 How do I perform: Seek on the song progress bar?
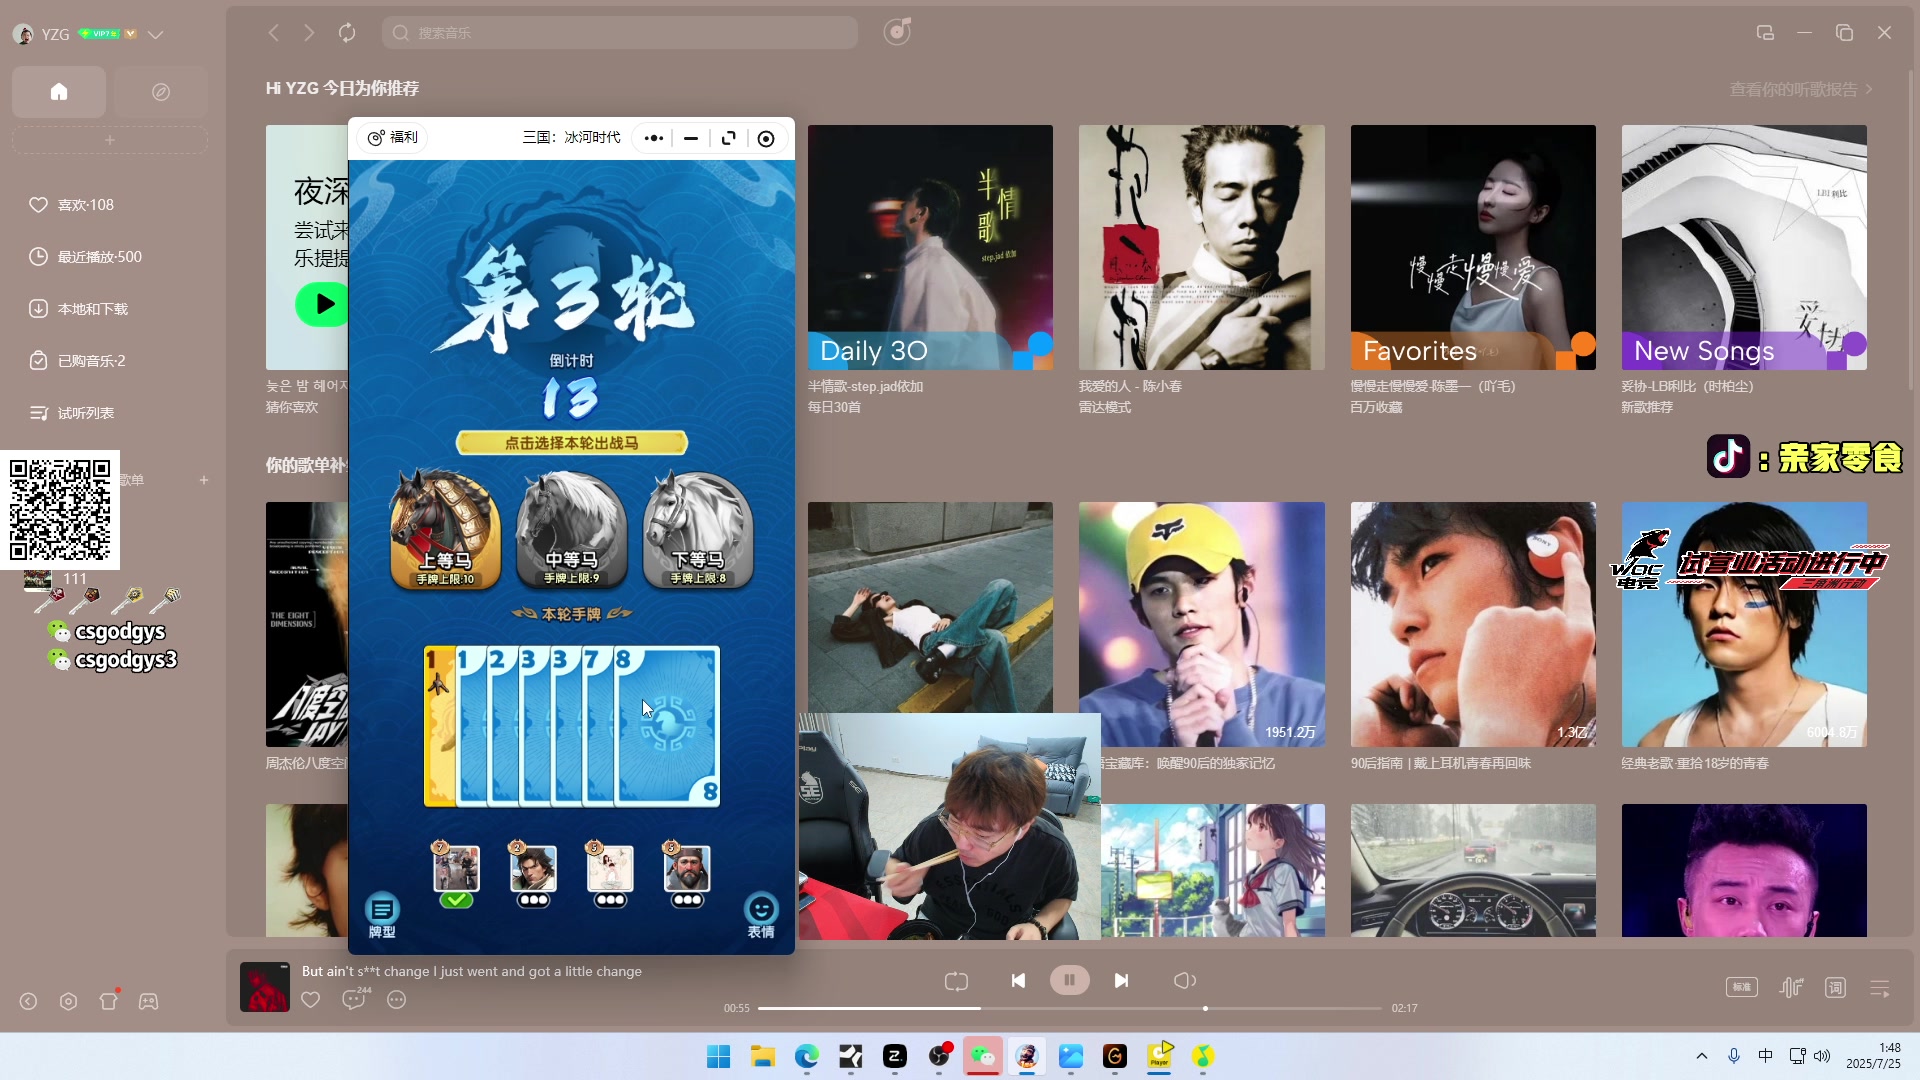[x=1069, y=1008]
